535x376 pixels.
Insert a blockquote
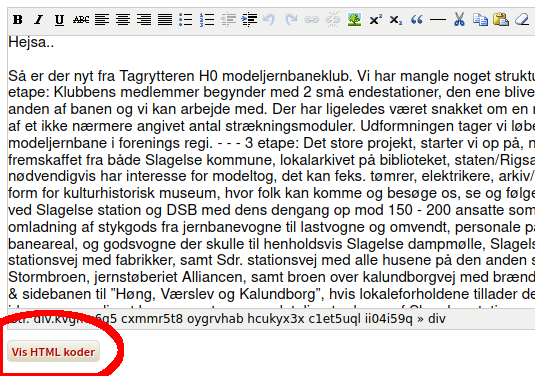417,20
